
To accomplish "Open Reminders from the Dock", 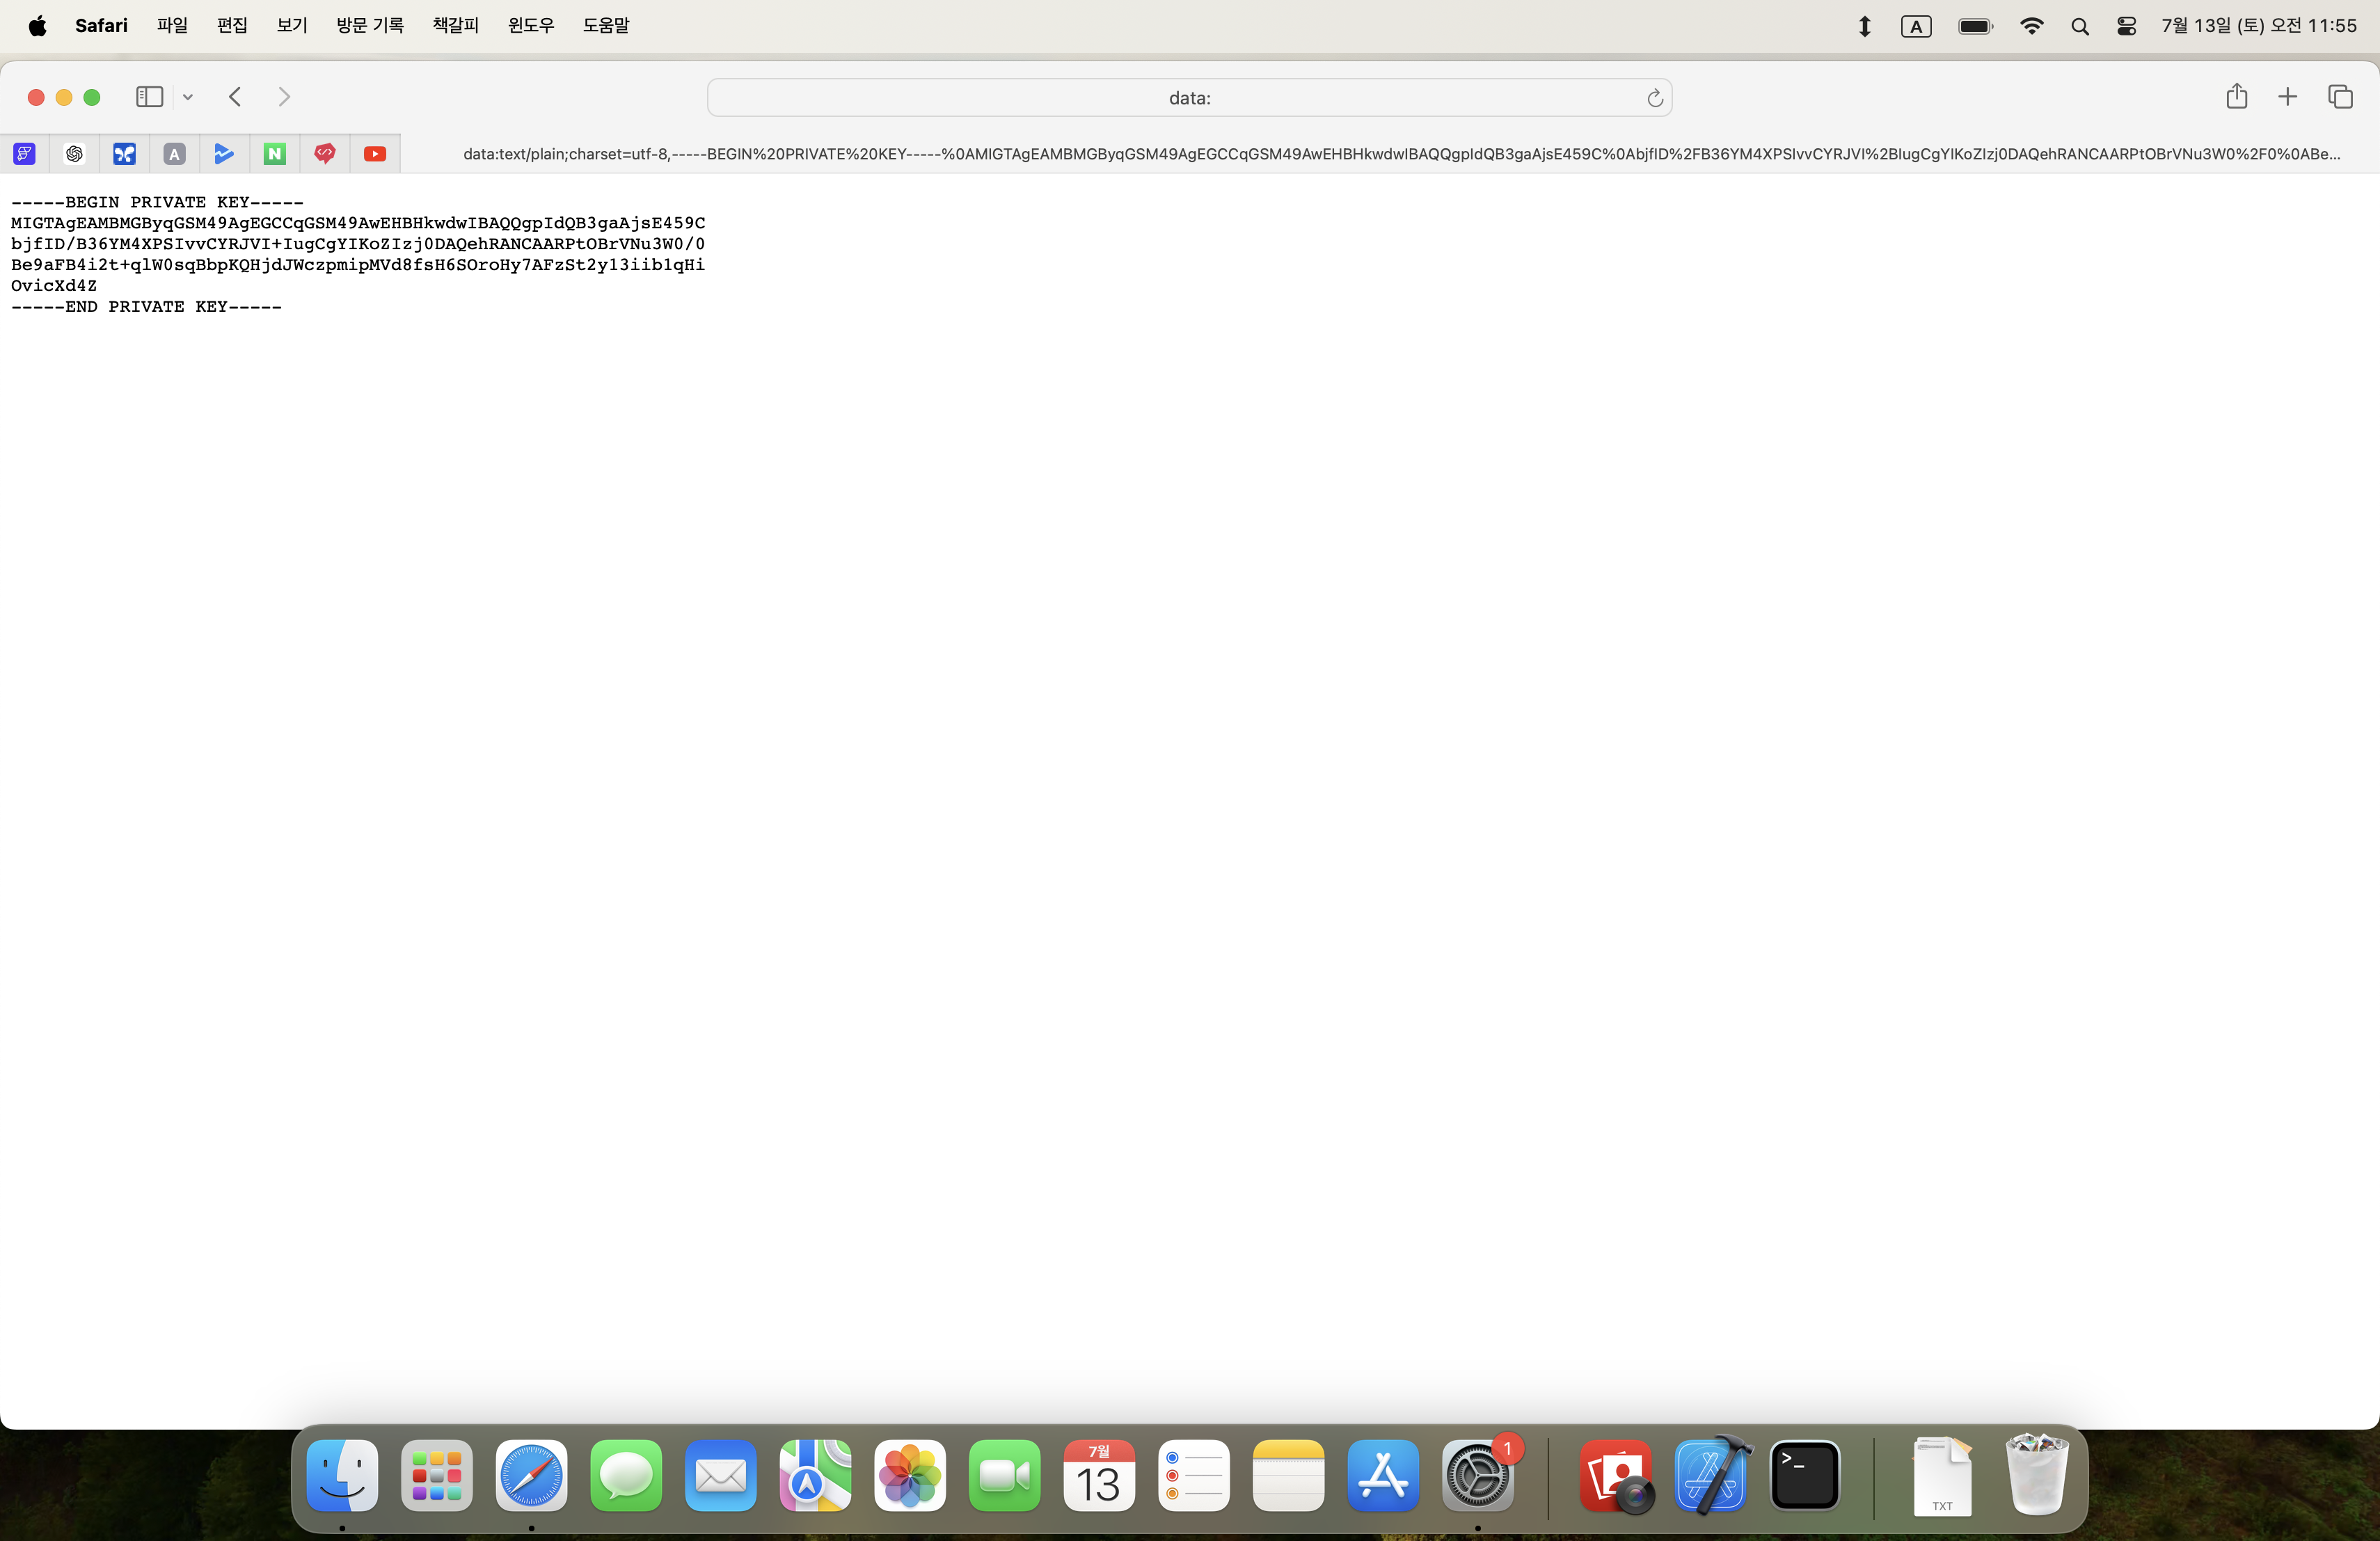I will coord(1193,1475).
